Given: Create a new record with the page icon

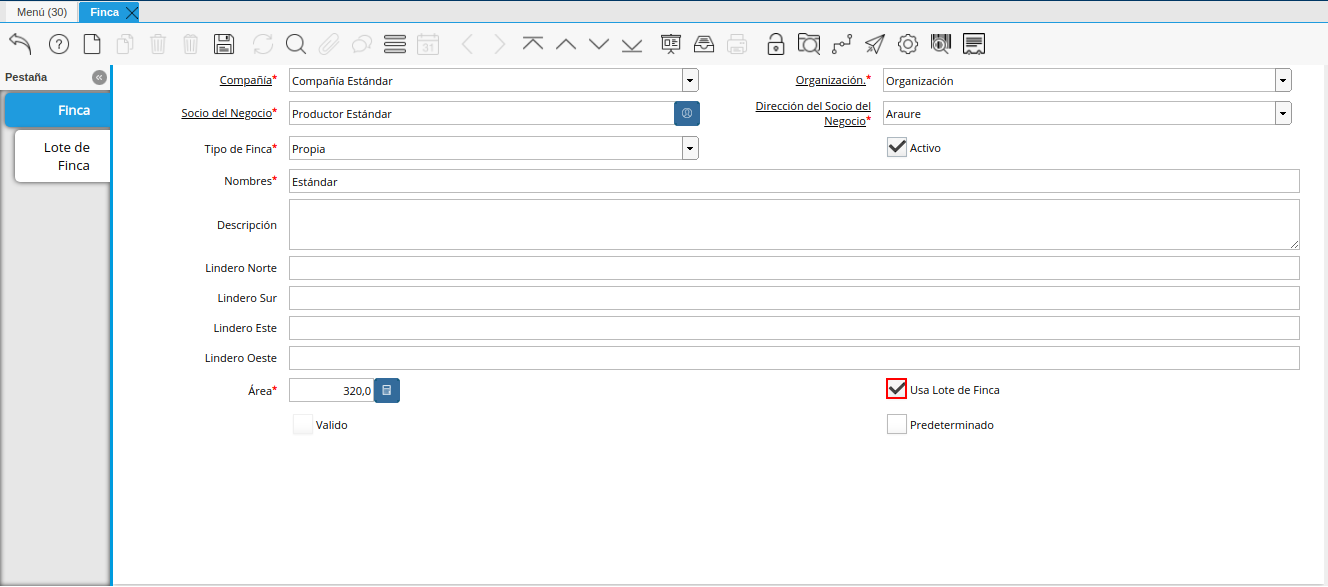Looking at the screenshot, I should pyautogui.click(x=92, y=44).
